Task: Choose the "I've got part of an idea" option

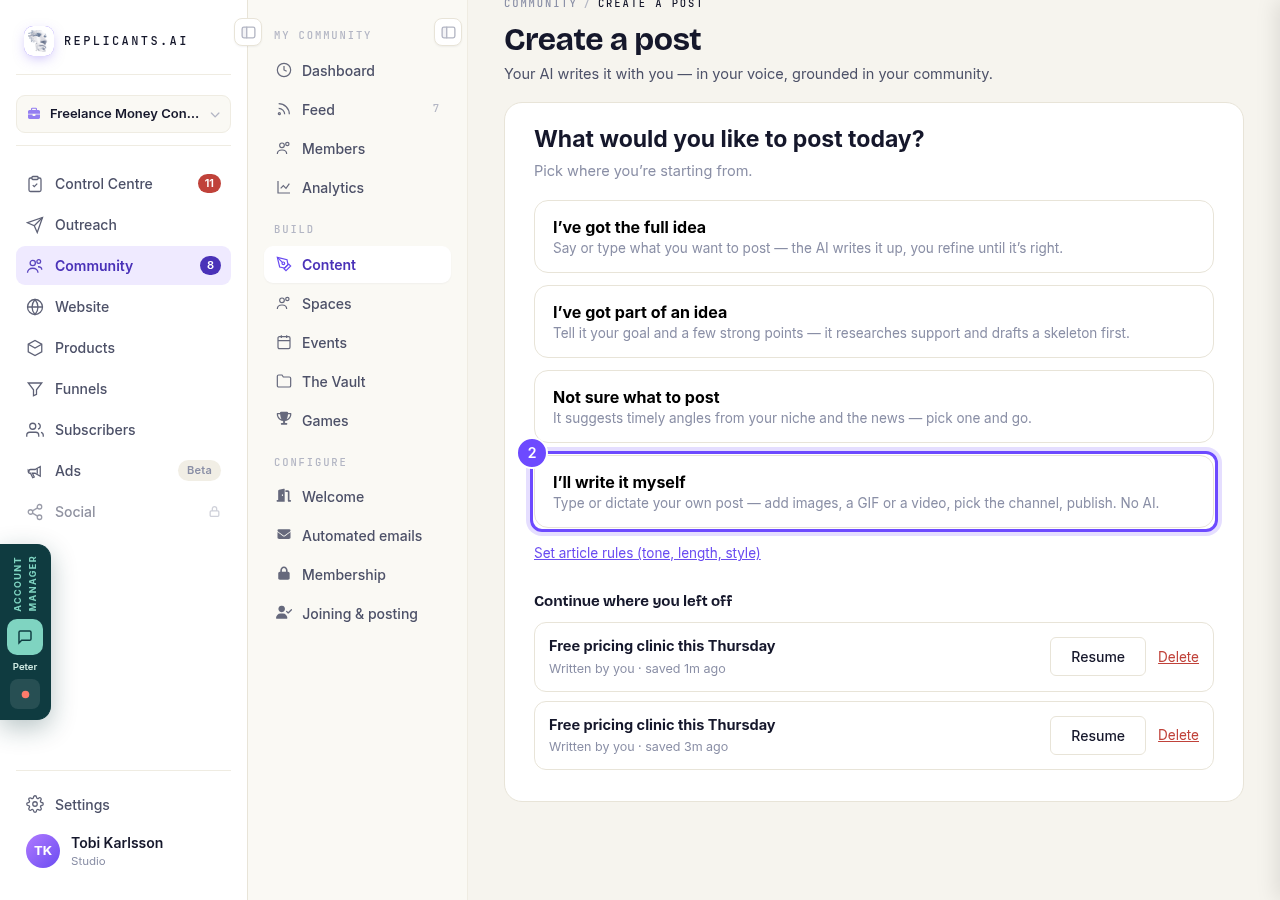Action: (874, 322)
